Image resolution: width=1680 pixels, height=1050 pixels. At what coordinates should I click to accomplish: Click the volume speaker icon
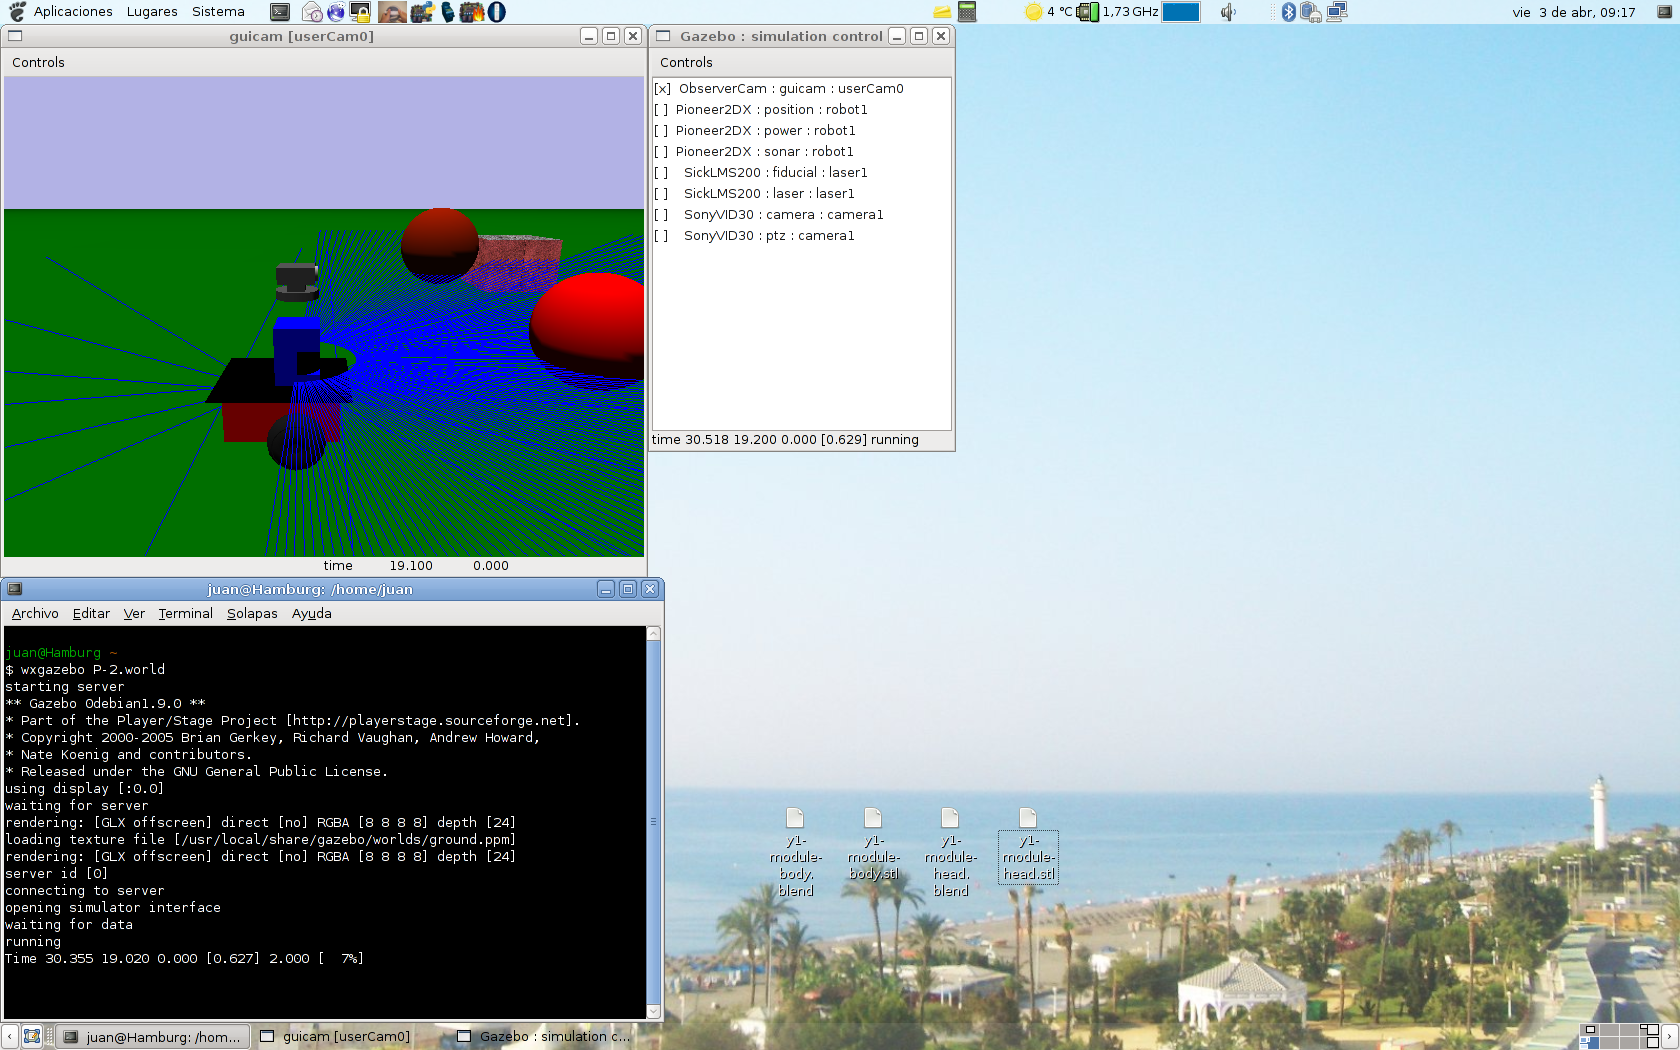pyautogui.click(x=1228, y=12)
